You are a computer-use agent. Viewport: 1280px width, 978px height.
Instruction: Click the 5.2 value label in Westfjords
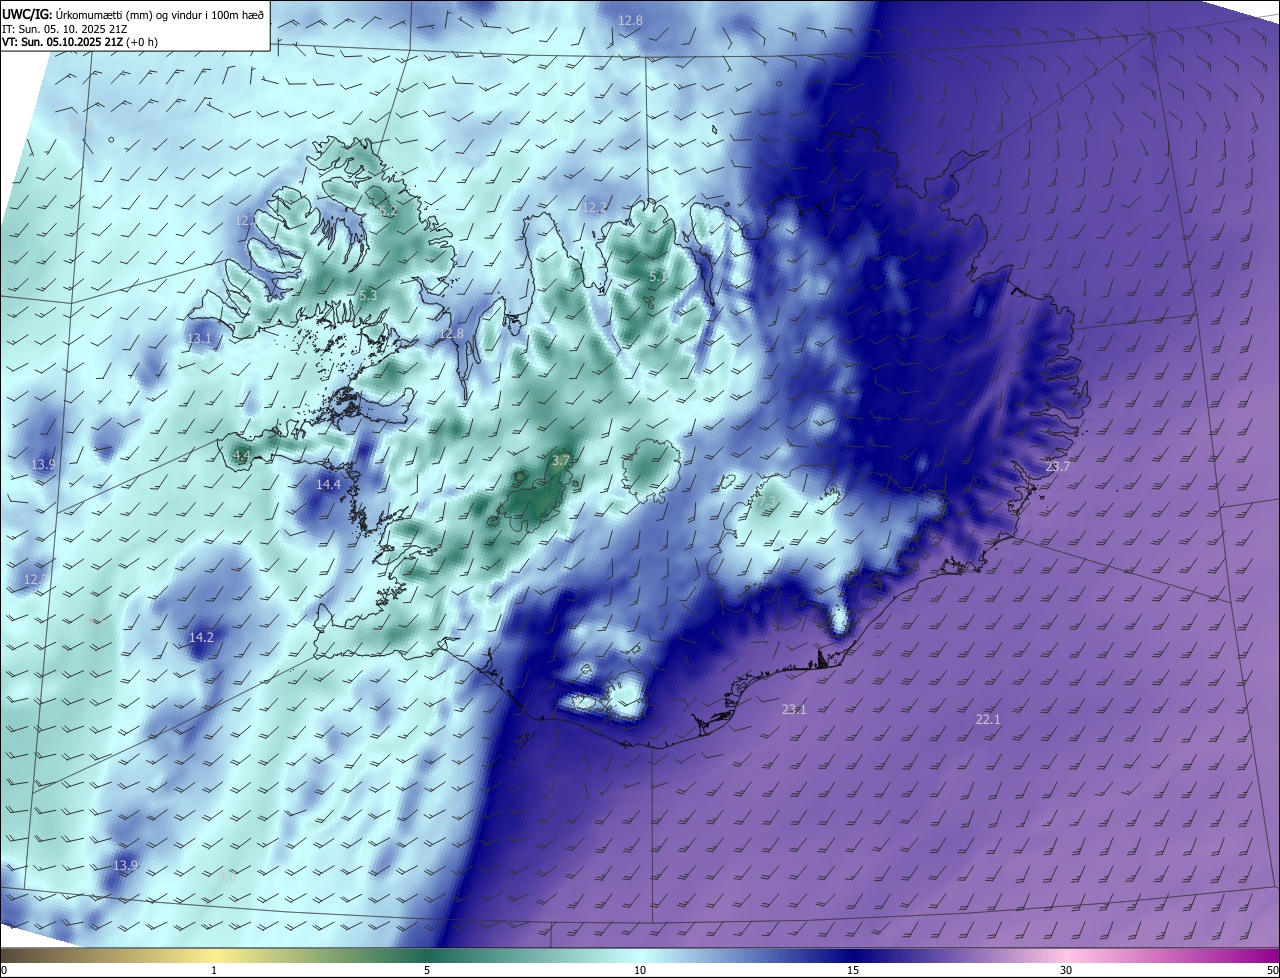pyautogui.click(x=388, y=211)
